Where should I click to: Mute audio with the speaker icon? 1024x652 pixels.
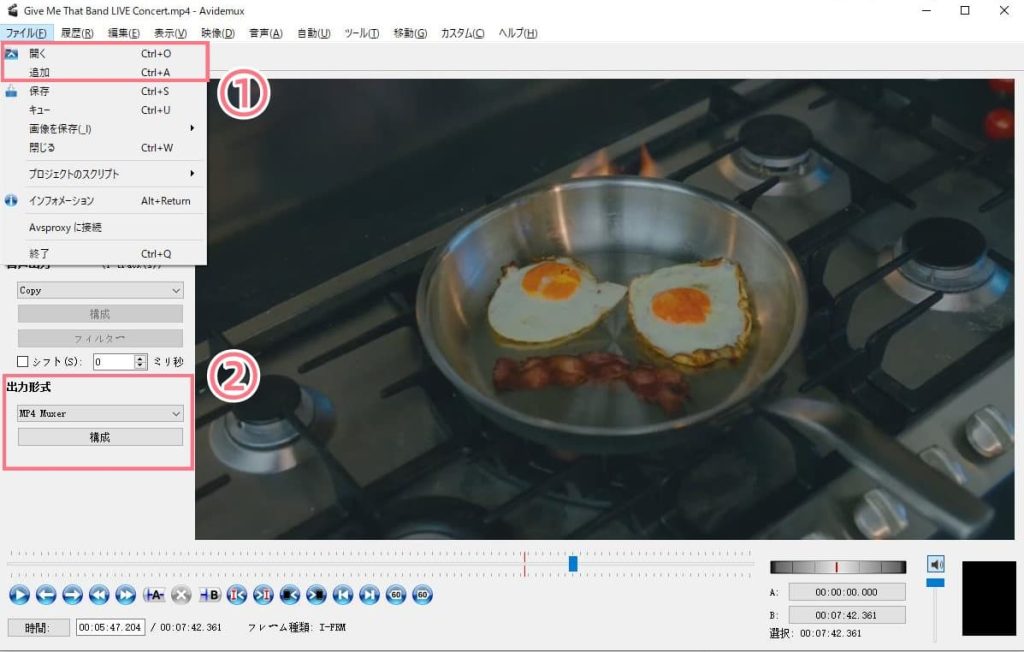click(935, 564)
